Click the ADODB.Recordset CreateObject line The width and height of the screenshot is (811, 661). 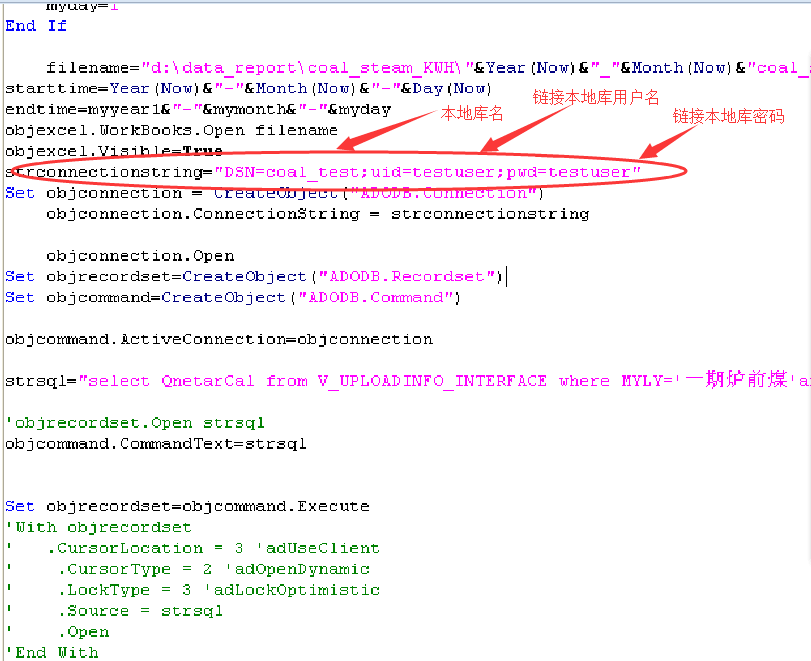point(253,276)
